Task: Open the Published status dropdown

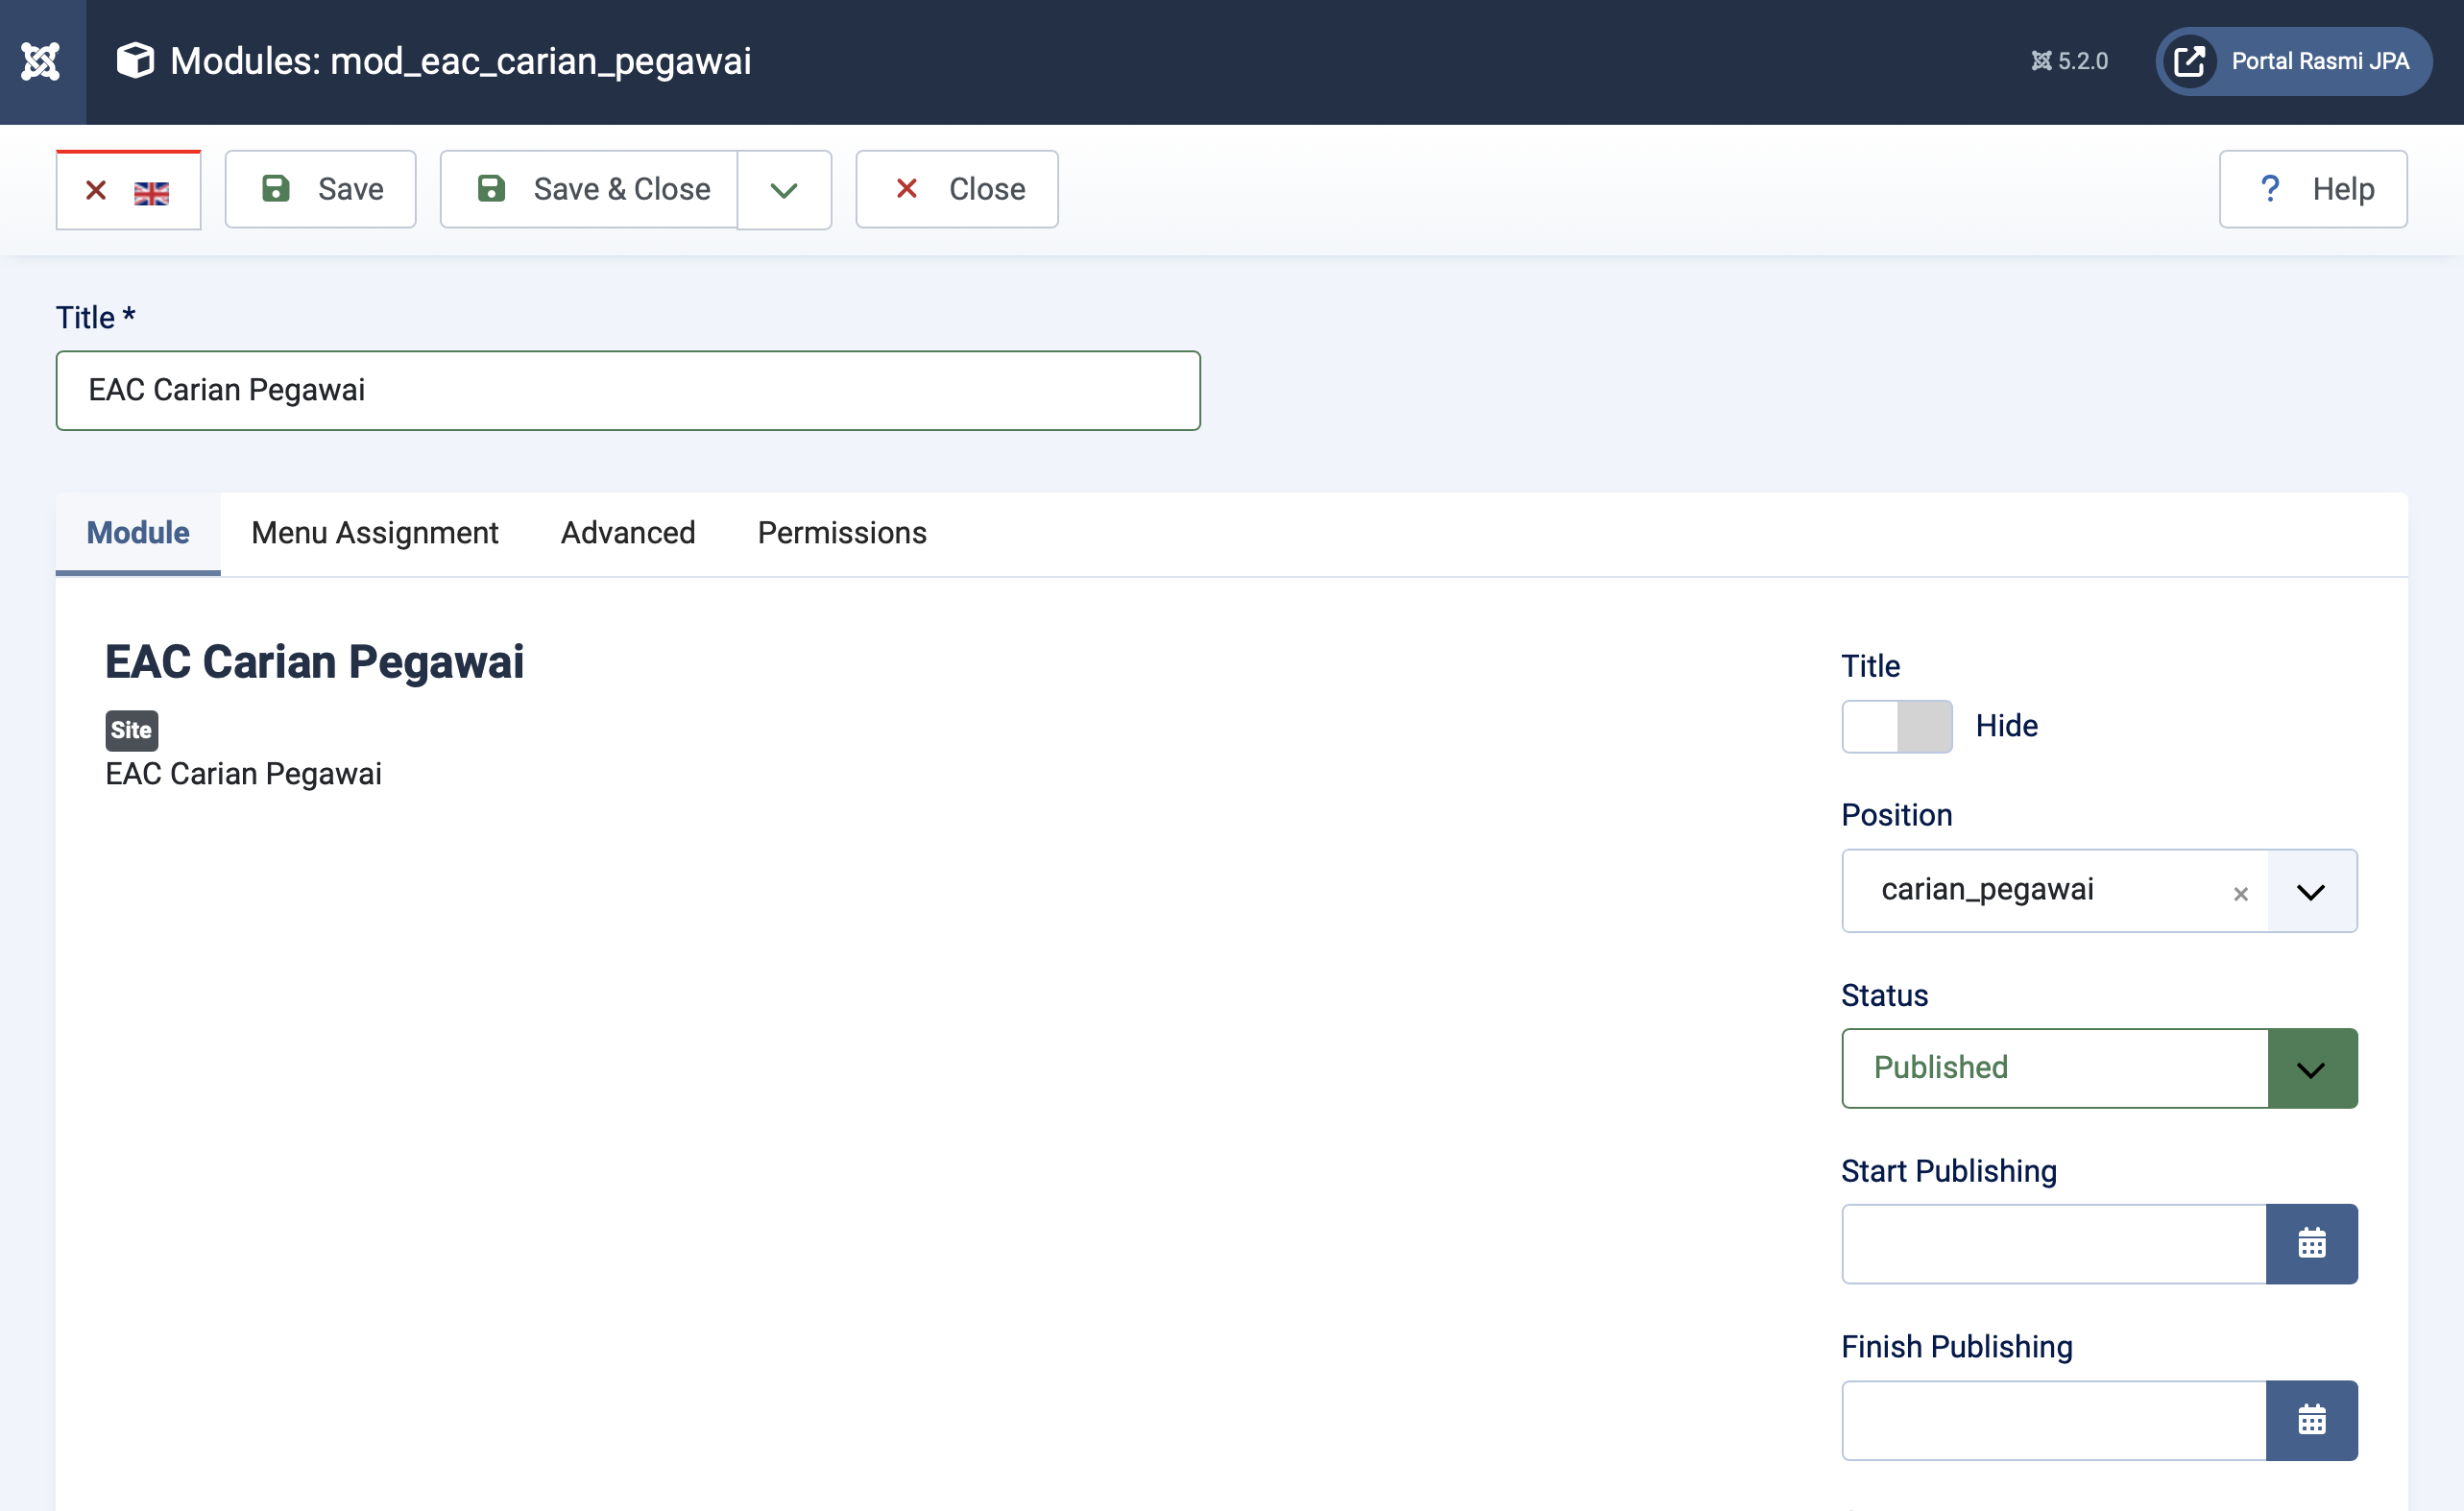Action: (2310, 1068)
